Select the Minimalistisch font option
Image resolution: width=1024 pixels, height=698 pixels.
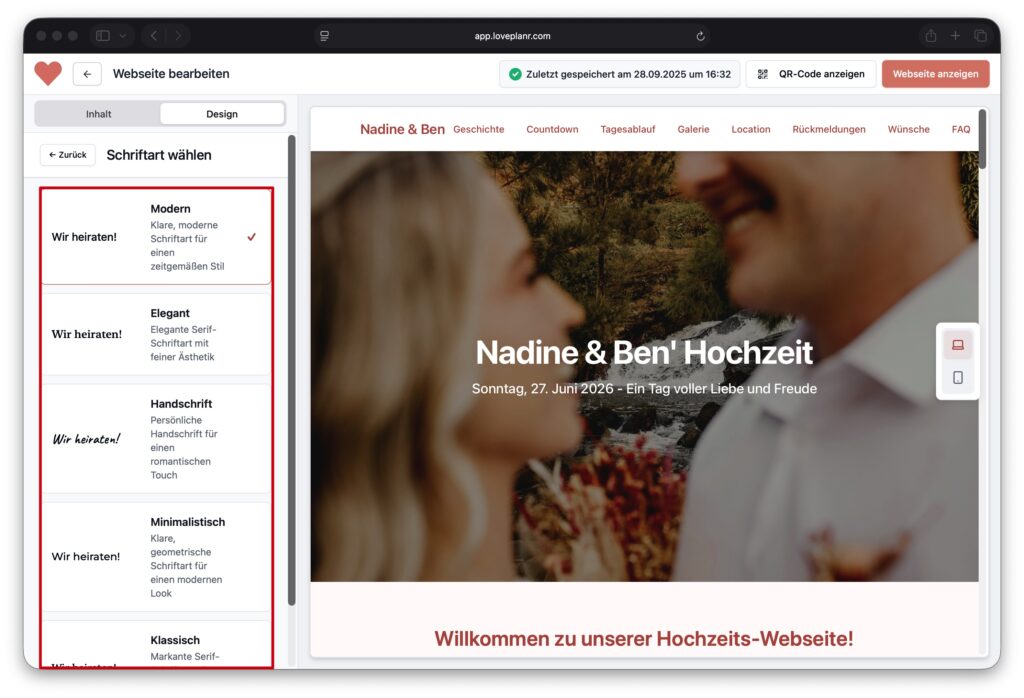pos(156,556)
